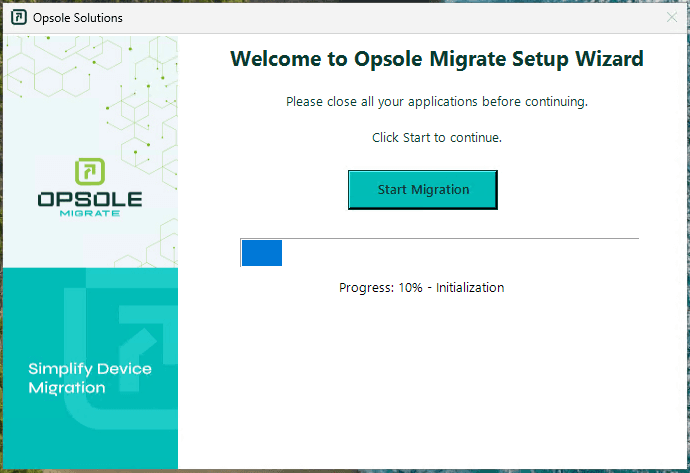Click the OPSOLE MIGRATE wordmark in sidebar
This screenshot has width=690, height=473.
[90, 205]
